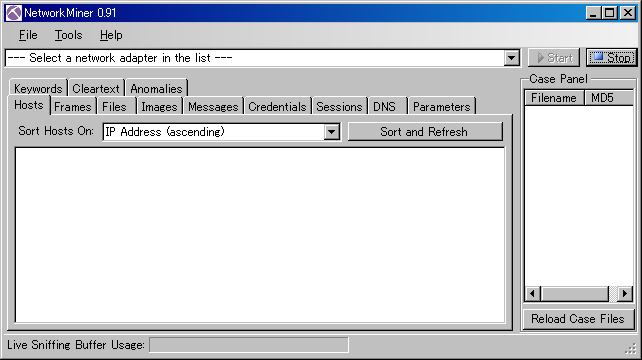The width and height of the screenshot is (642, 360).
Task: Click the Live Sniffing Buffer Usage progress bar
Action: (249, 345)
